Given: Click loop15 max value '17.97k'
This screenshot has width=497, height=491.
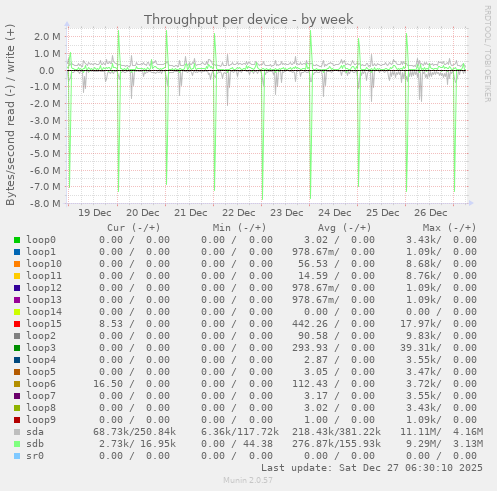Looking at the screenshot, I should (x=420, y=324).
